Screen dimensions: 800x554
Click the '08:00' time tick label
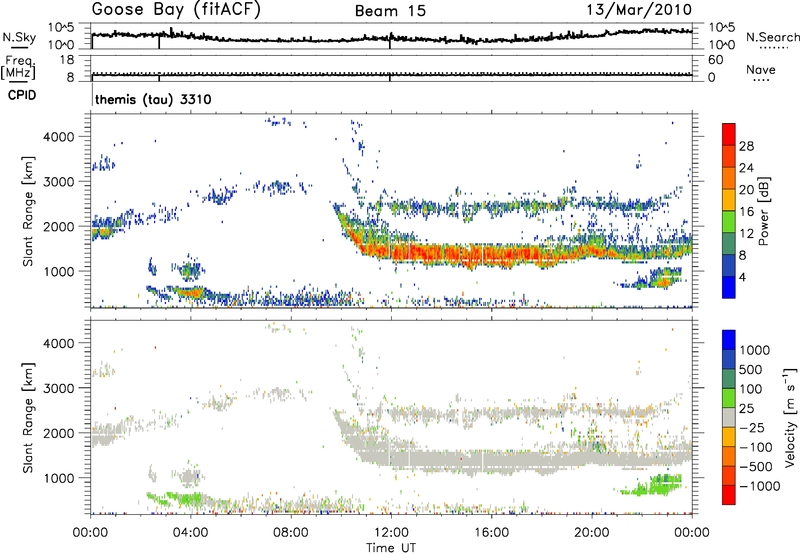point(290,533)
